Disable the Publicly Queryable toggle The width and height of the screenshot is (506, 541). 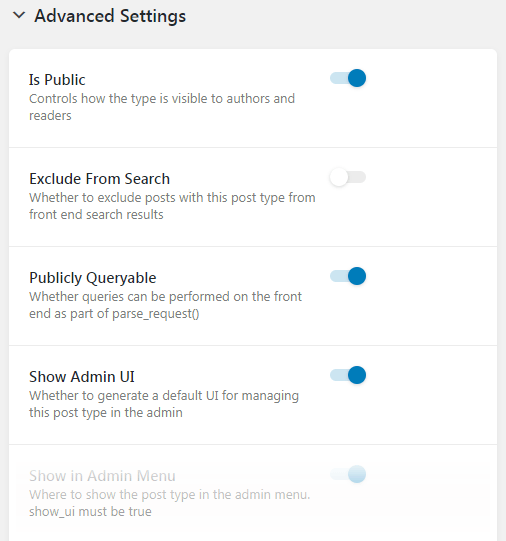point(348,276)
